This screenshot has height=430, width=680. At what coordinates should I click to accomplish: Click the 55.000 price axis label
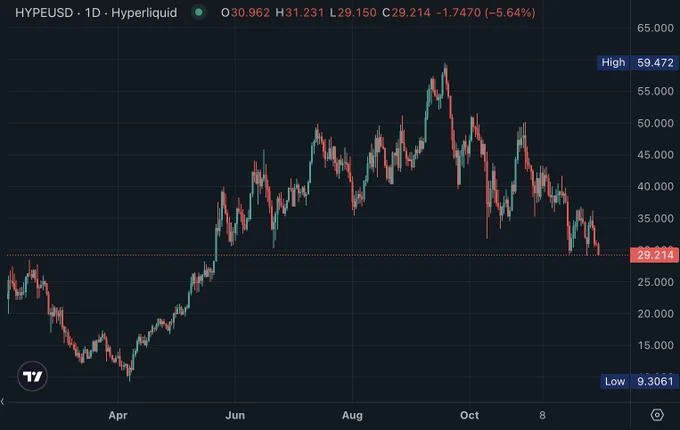point(655,91)
